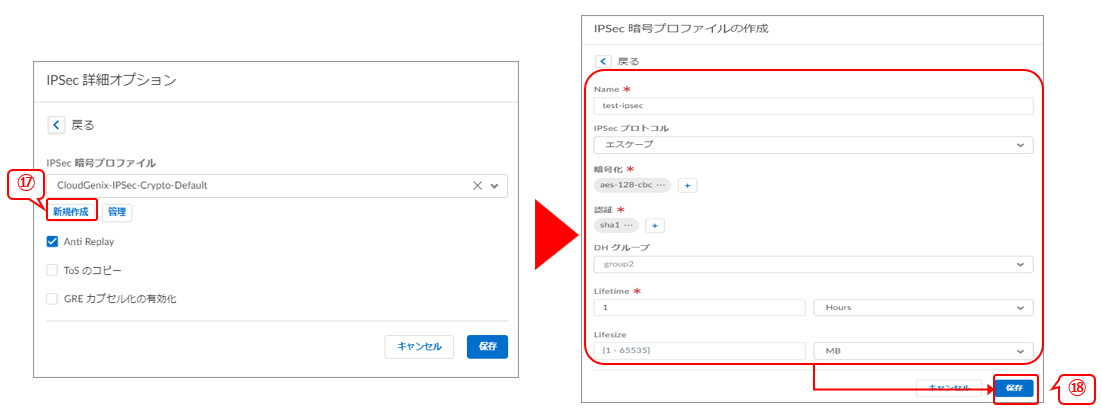
Task: Click the Name field containing test-ipsec
Action: coord(813,105)
